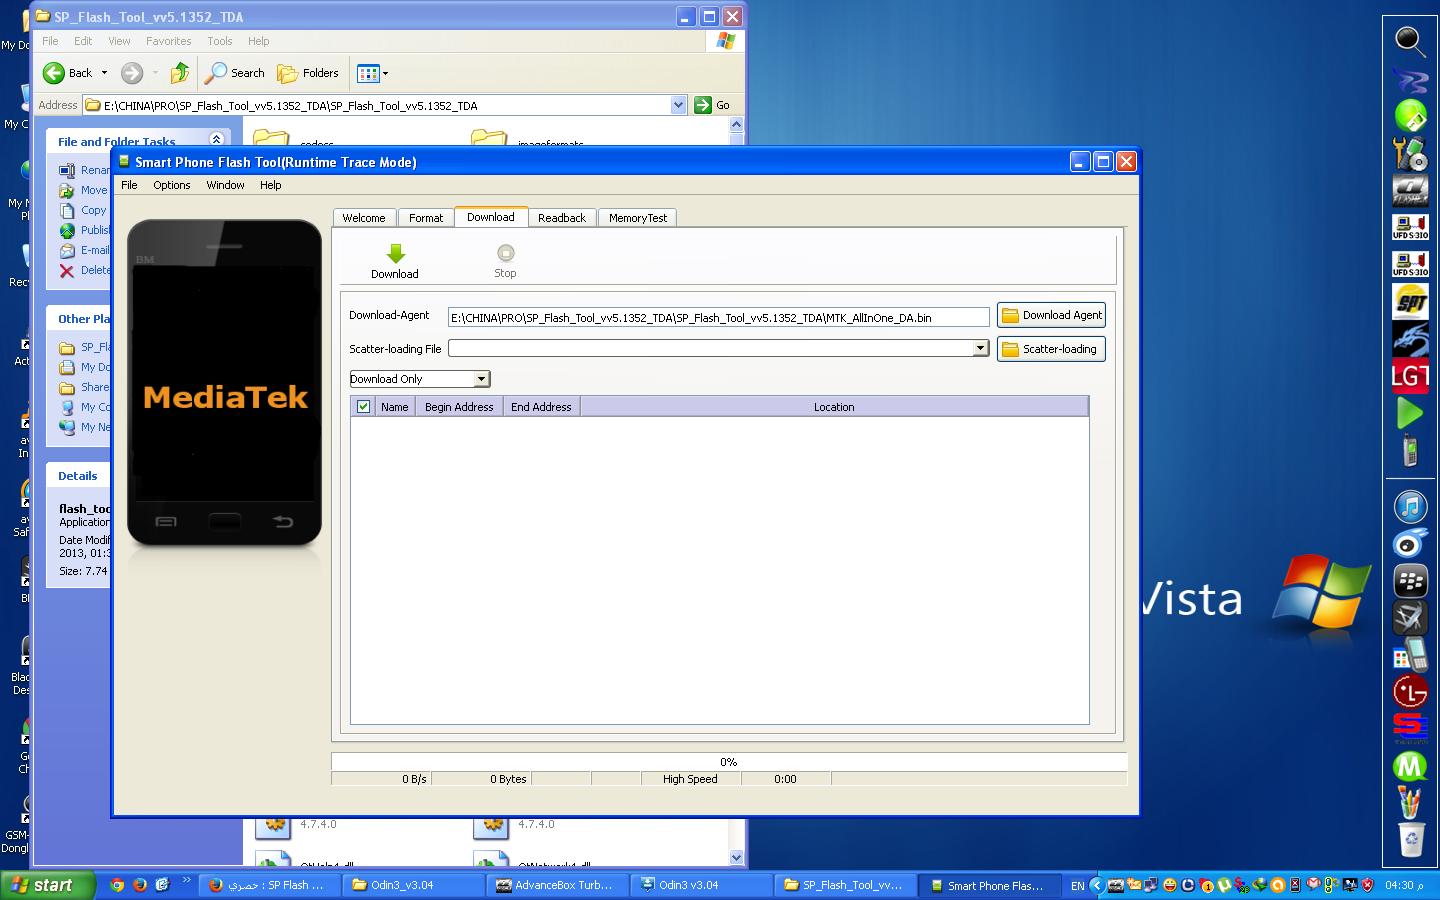Open the LGT icon in the dock
Screen dimensions: 1440x900
click(x=1410, y=376)
